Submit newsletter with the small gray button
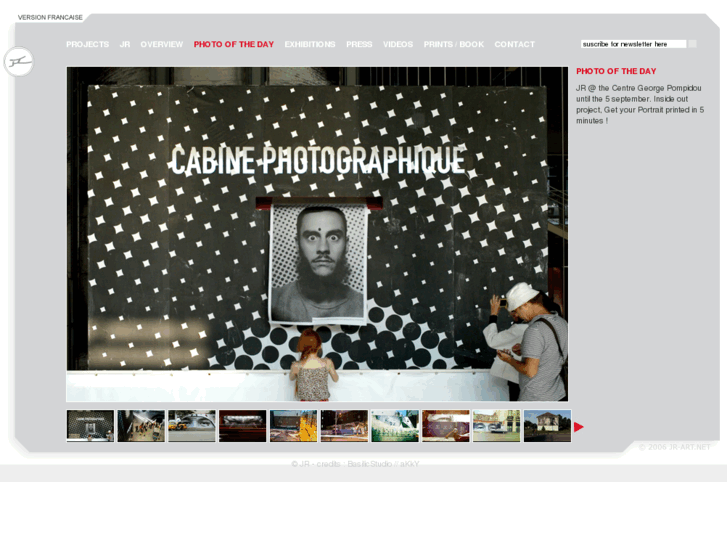 pos(692,44)
